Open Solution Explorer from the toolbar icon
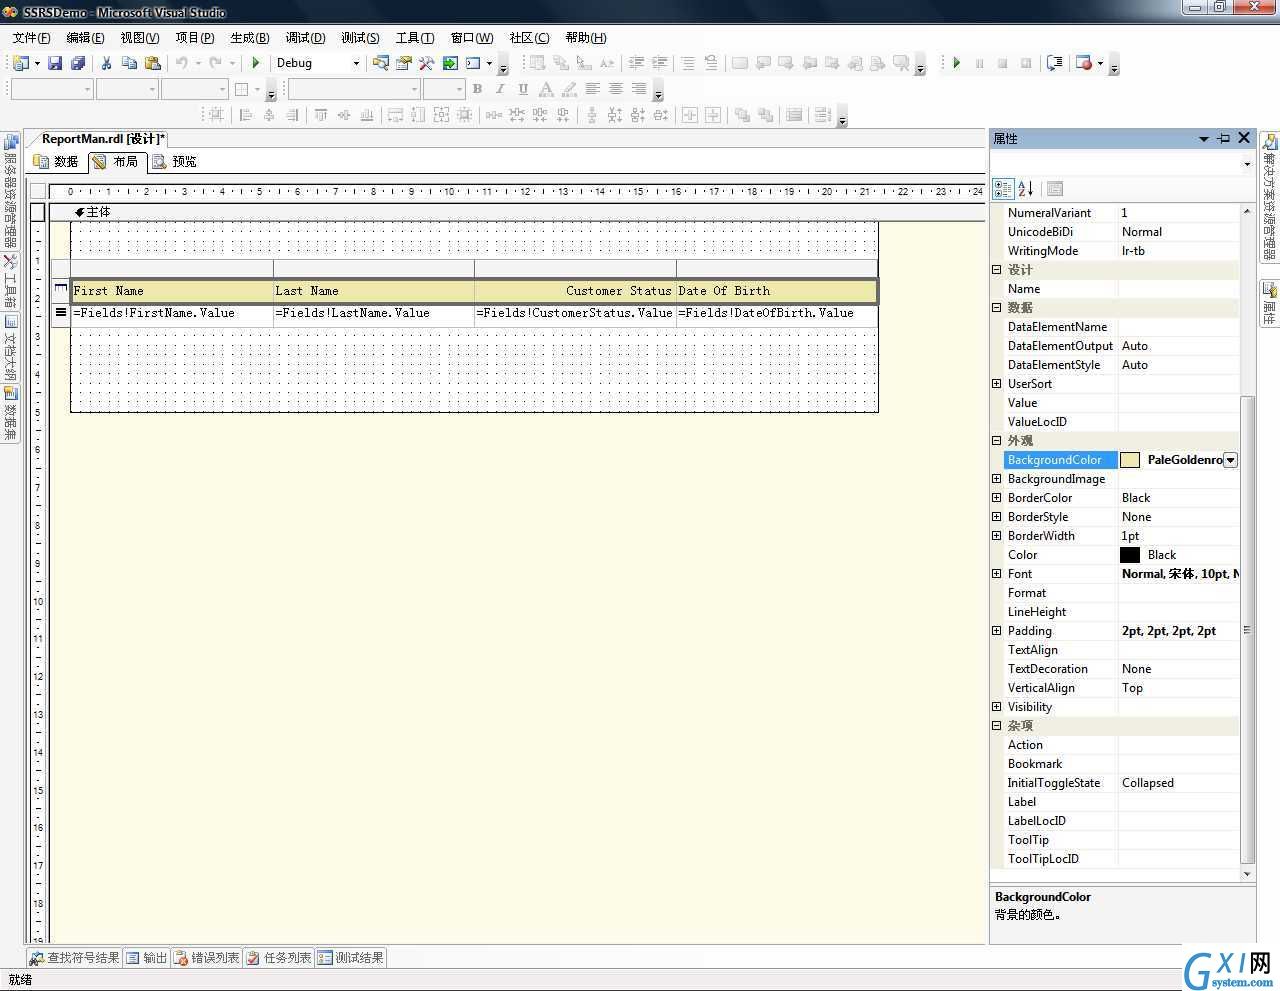This screenshot has width=1280, height=991. coord(381,63)
